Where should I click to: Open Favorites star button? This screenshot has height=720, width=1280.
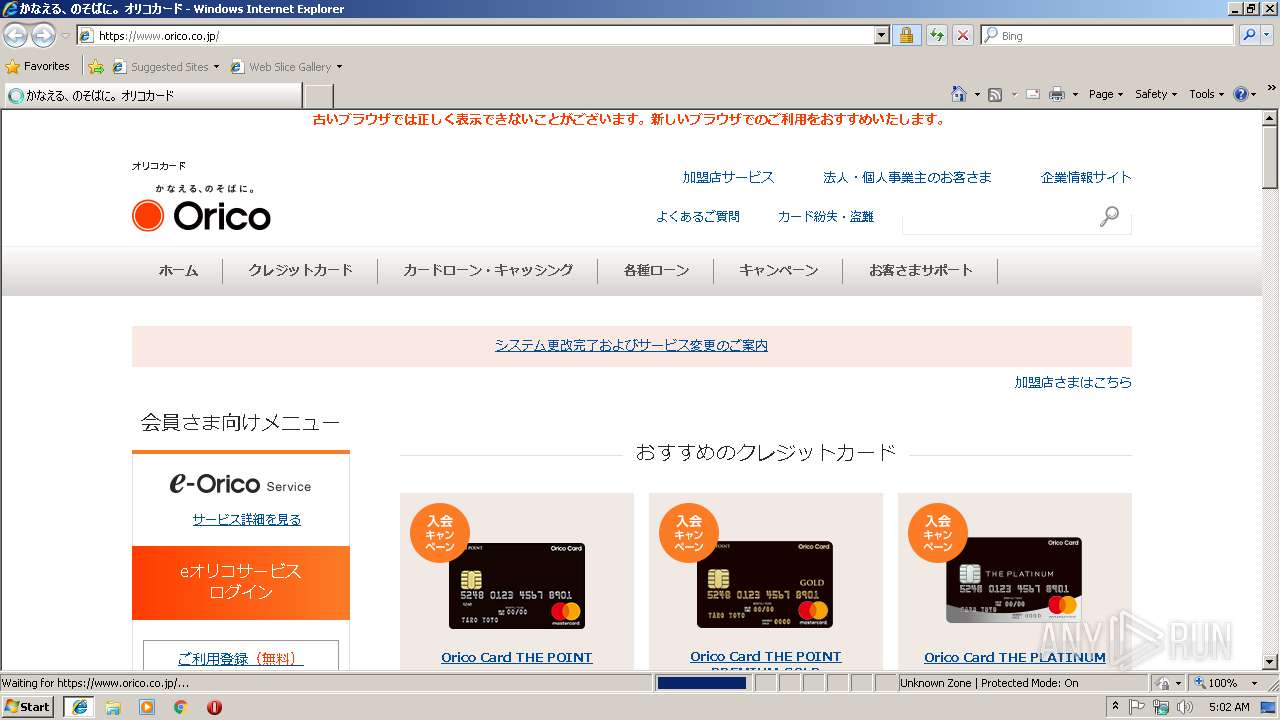(38, 66)
